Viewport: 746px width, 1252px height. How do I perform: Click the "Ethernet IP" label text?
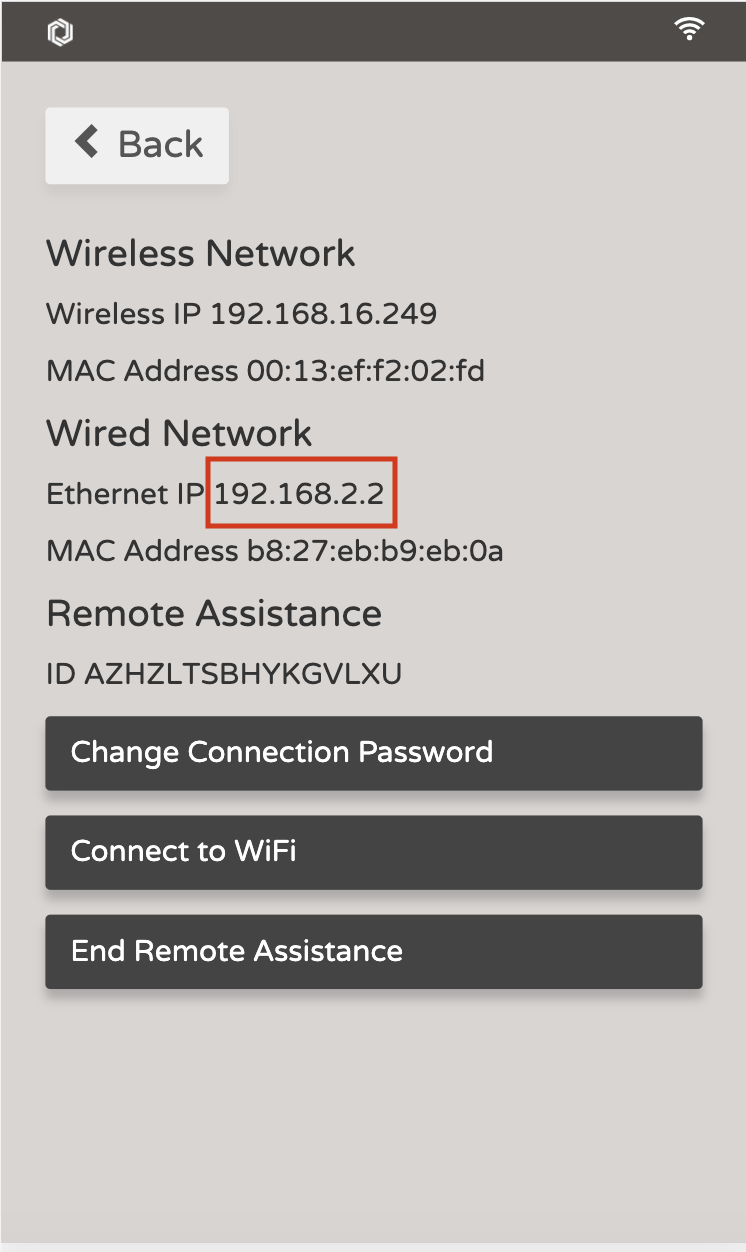(x=124, y=493)
